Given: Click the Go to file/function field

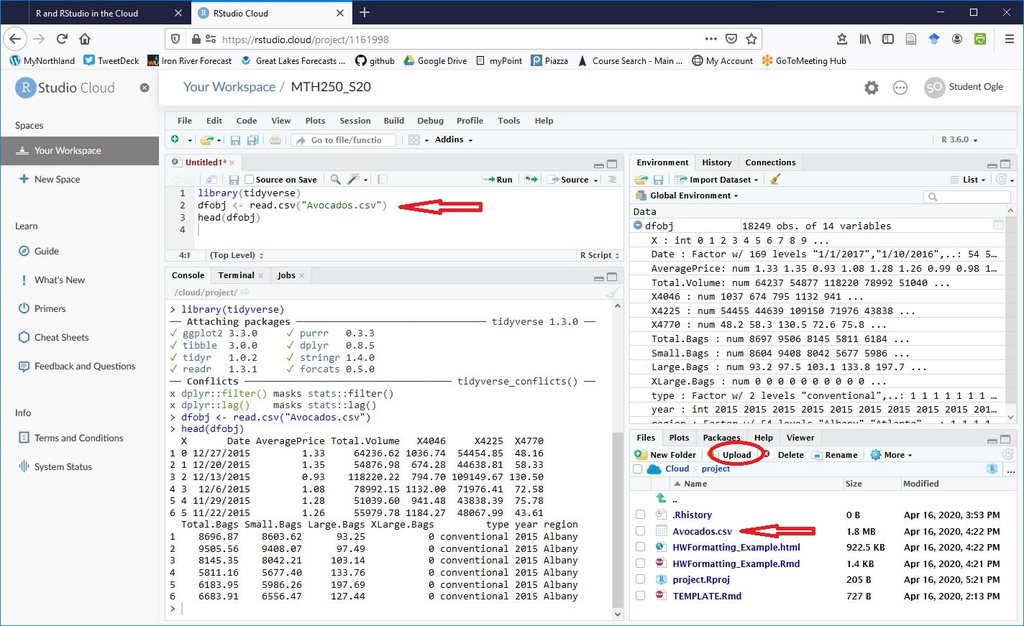Looking at the screenshot, I should [345, 140].
